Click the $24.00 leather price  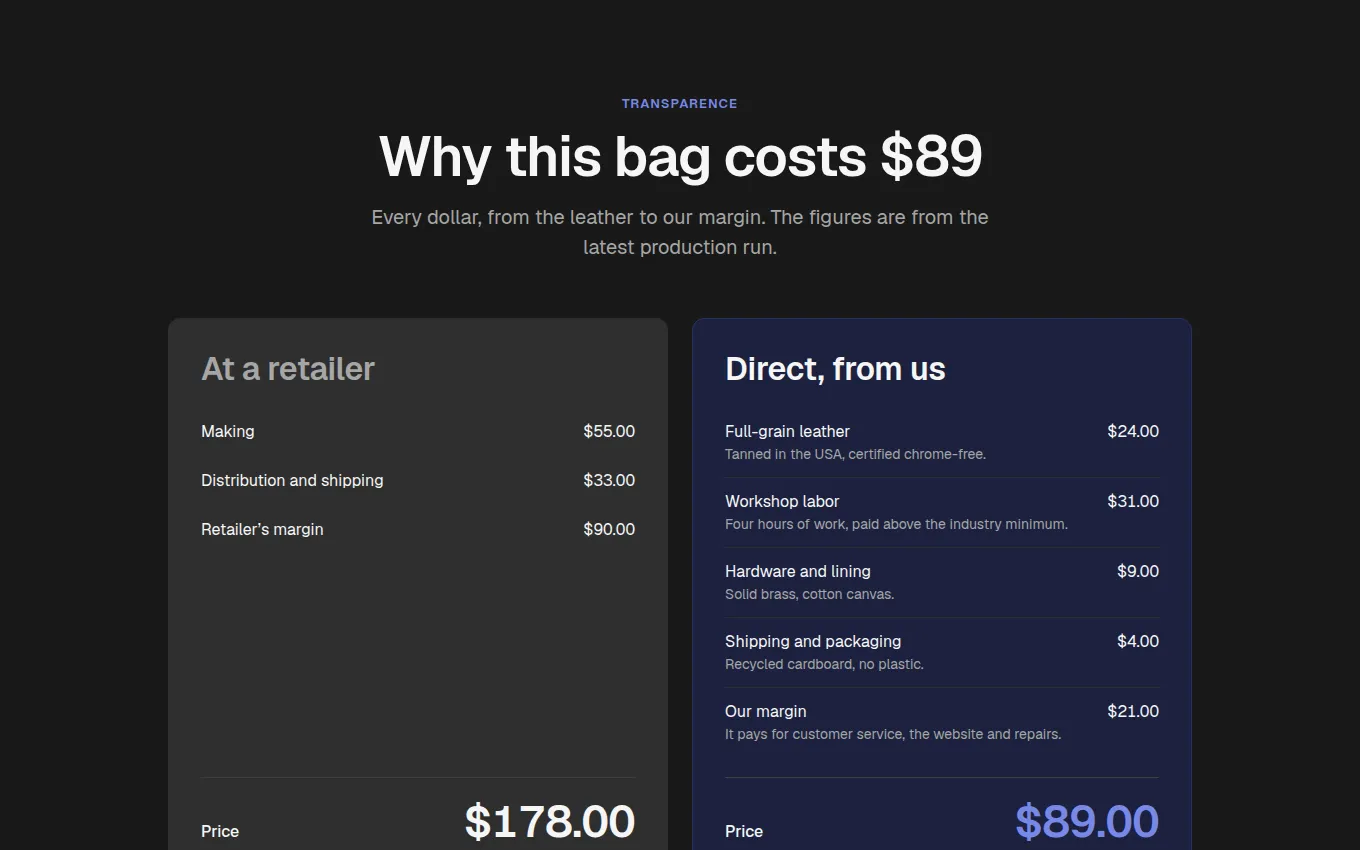pyautogui.click(x=1133, y=432)
